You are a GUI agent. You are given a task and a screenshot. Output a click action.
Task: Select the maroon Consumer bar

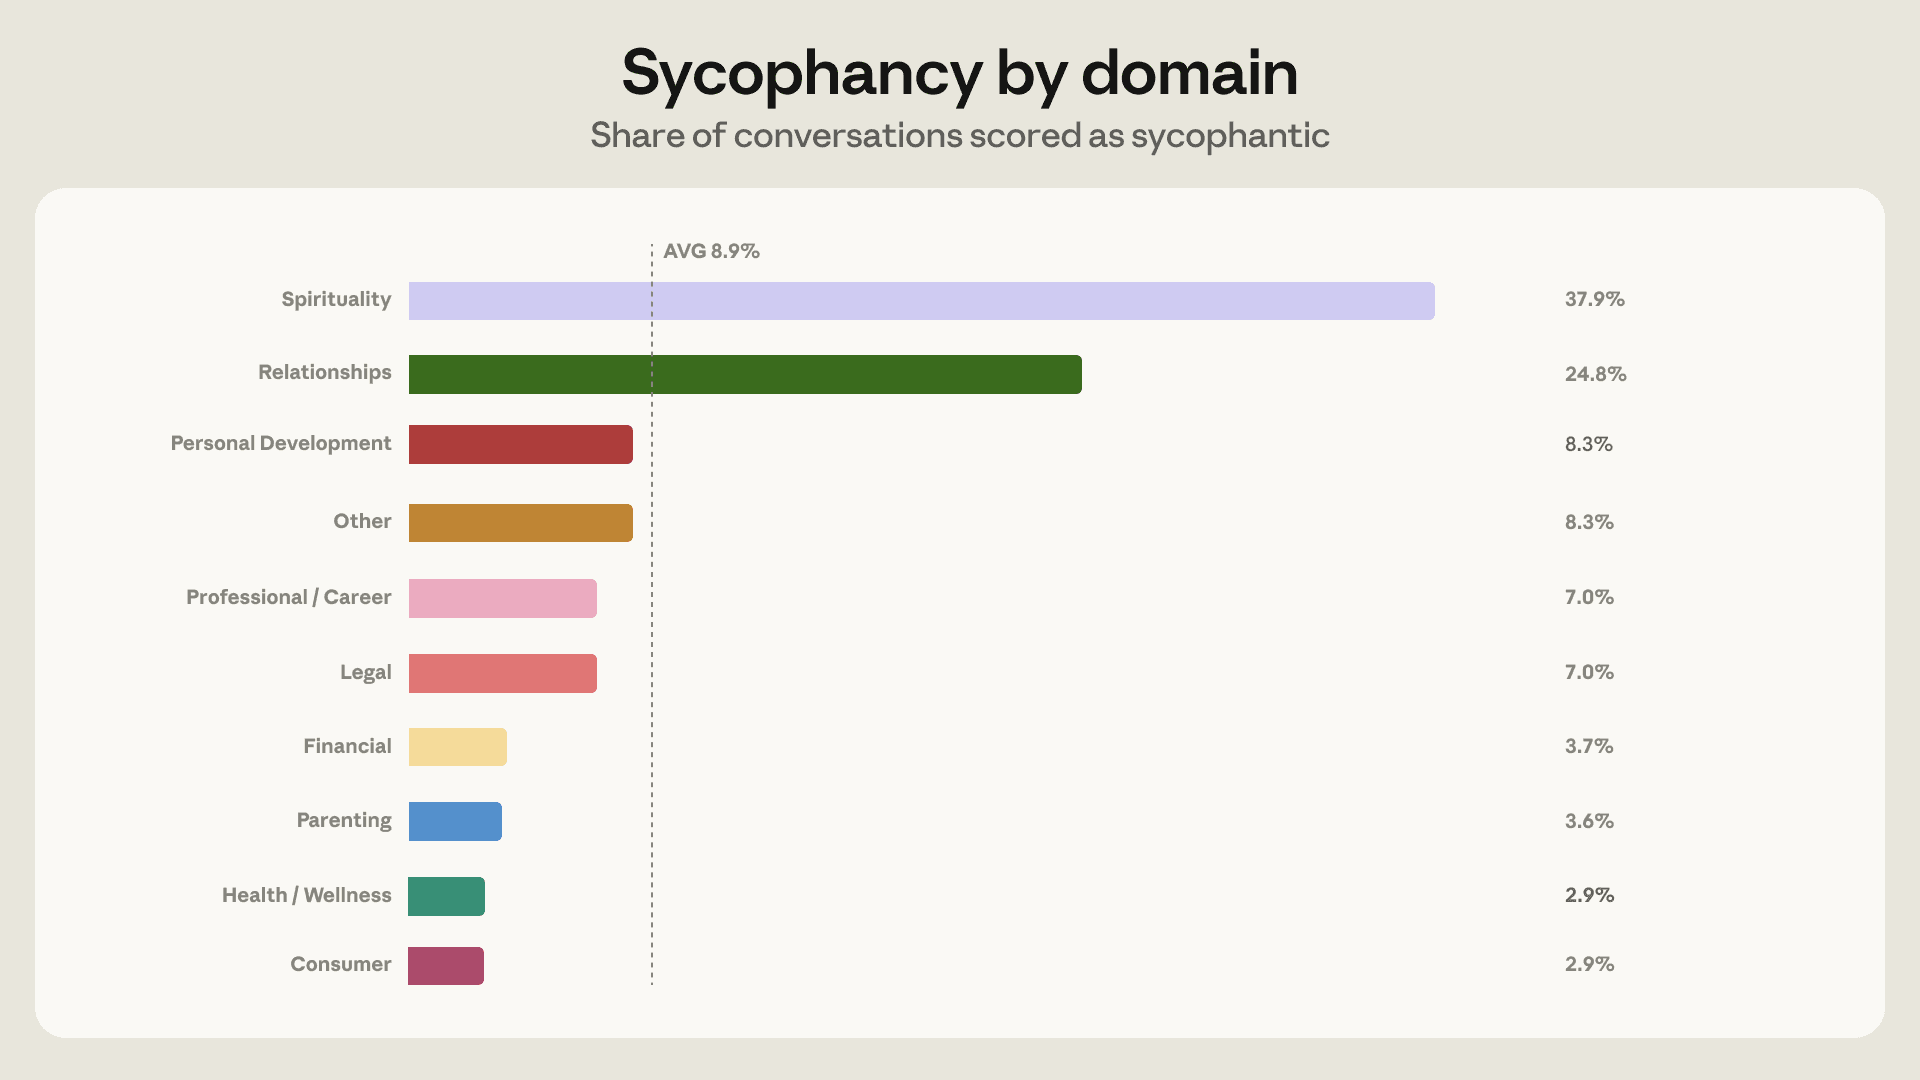[x=446, y=966]
